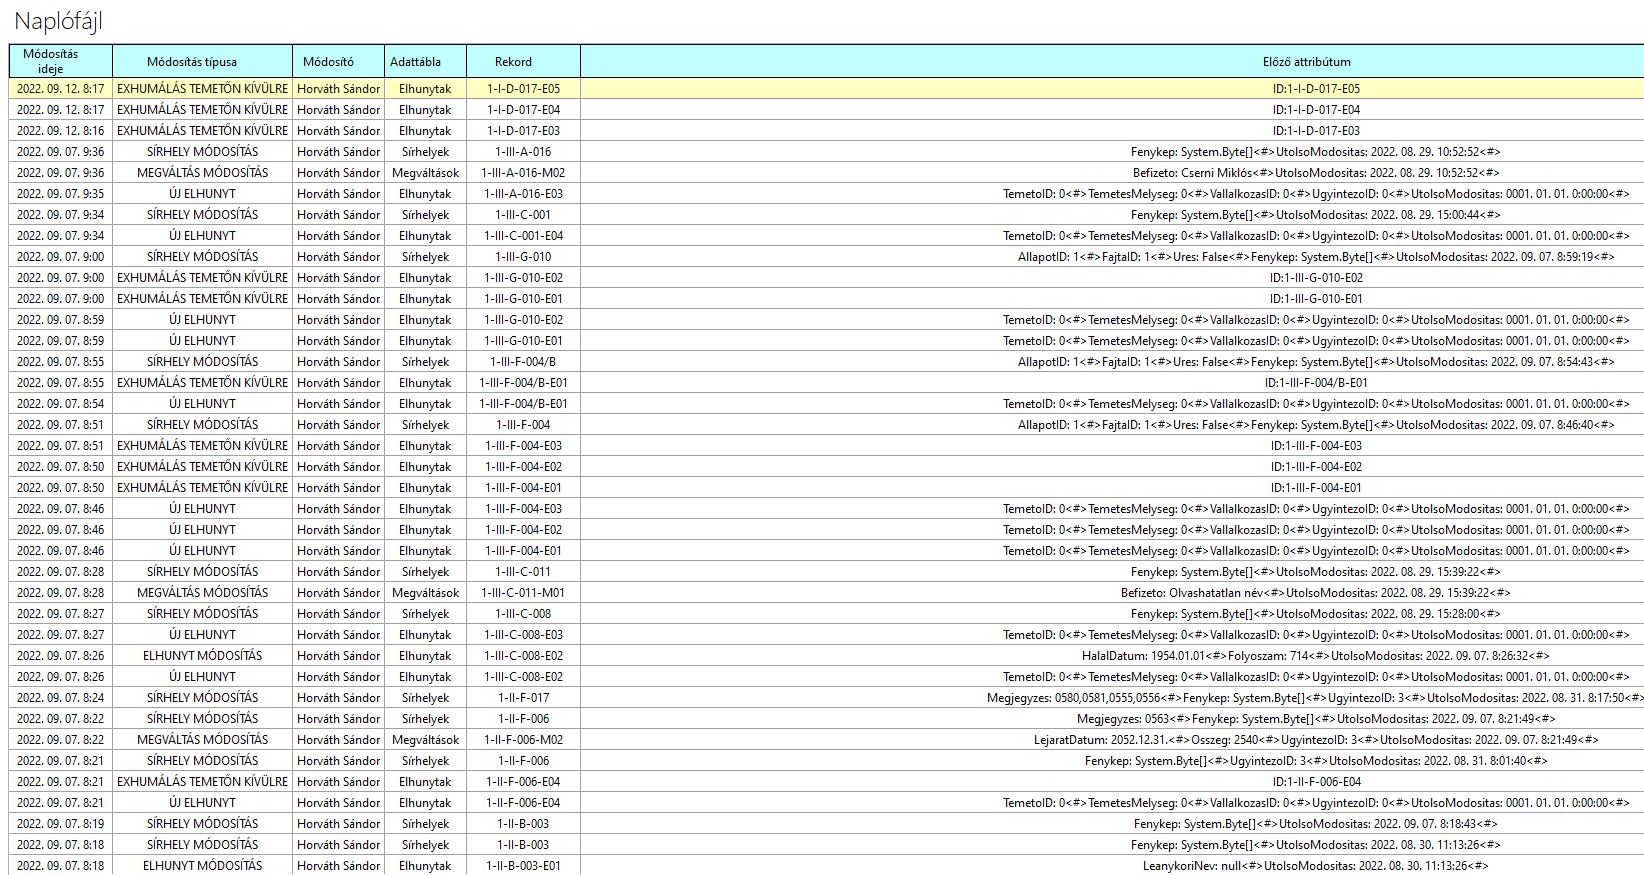The image size is (1644, 875).
Task: Select record cell 1-III-F-004/B in Sírhelyek row
Action: (x=523, y=362)
